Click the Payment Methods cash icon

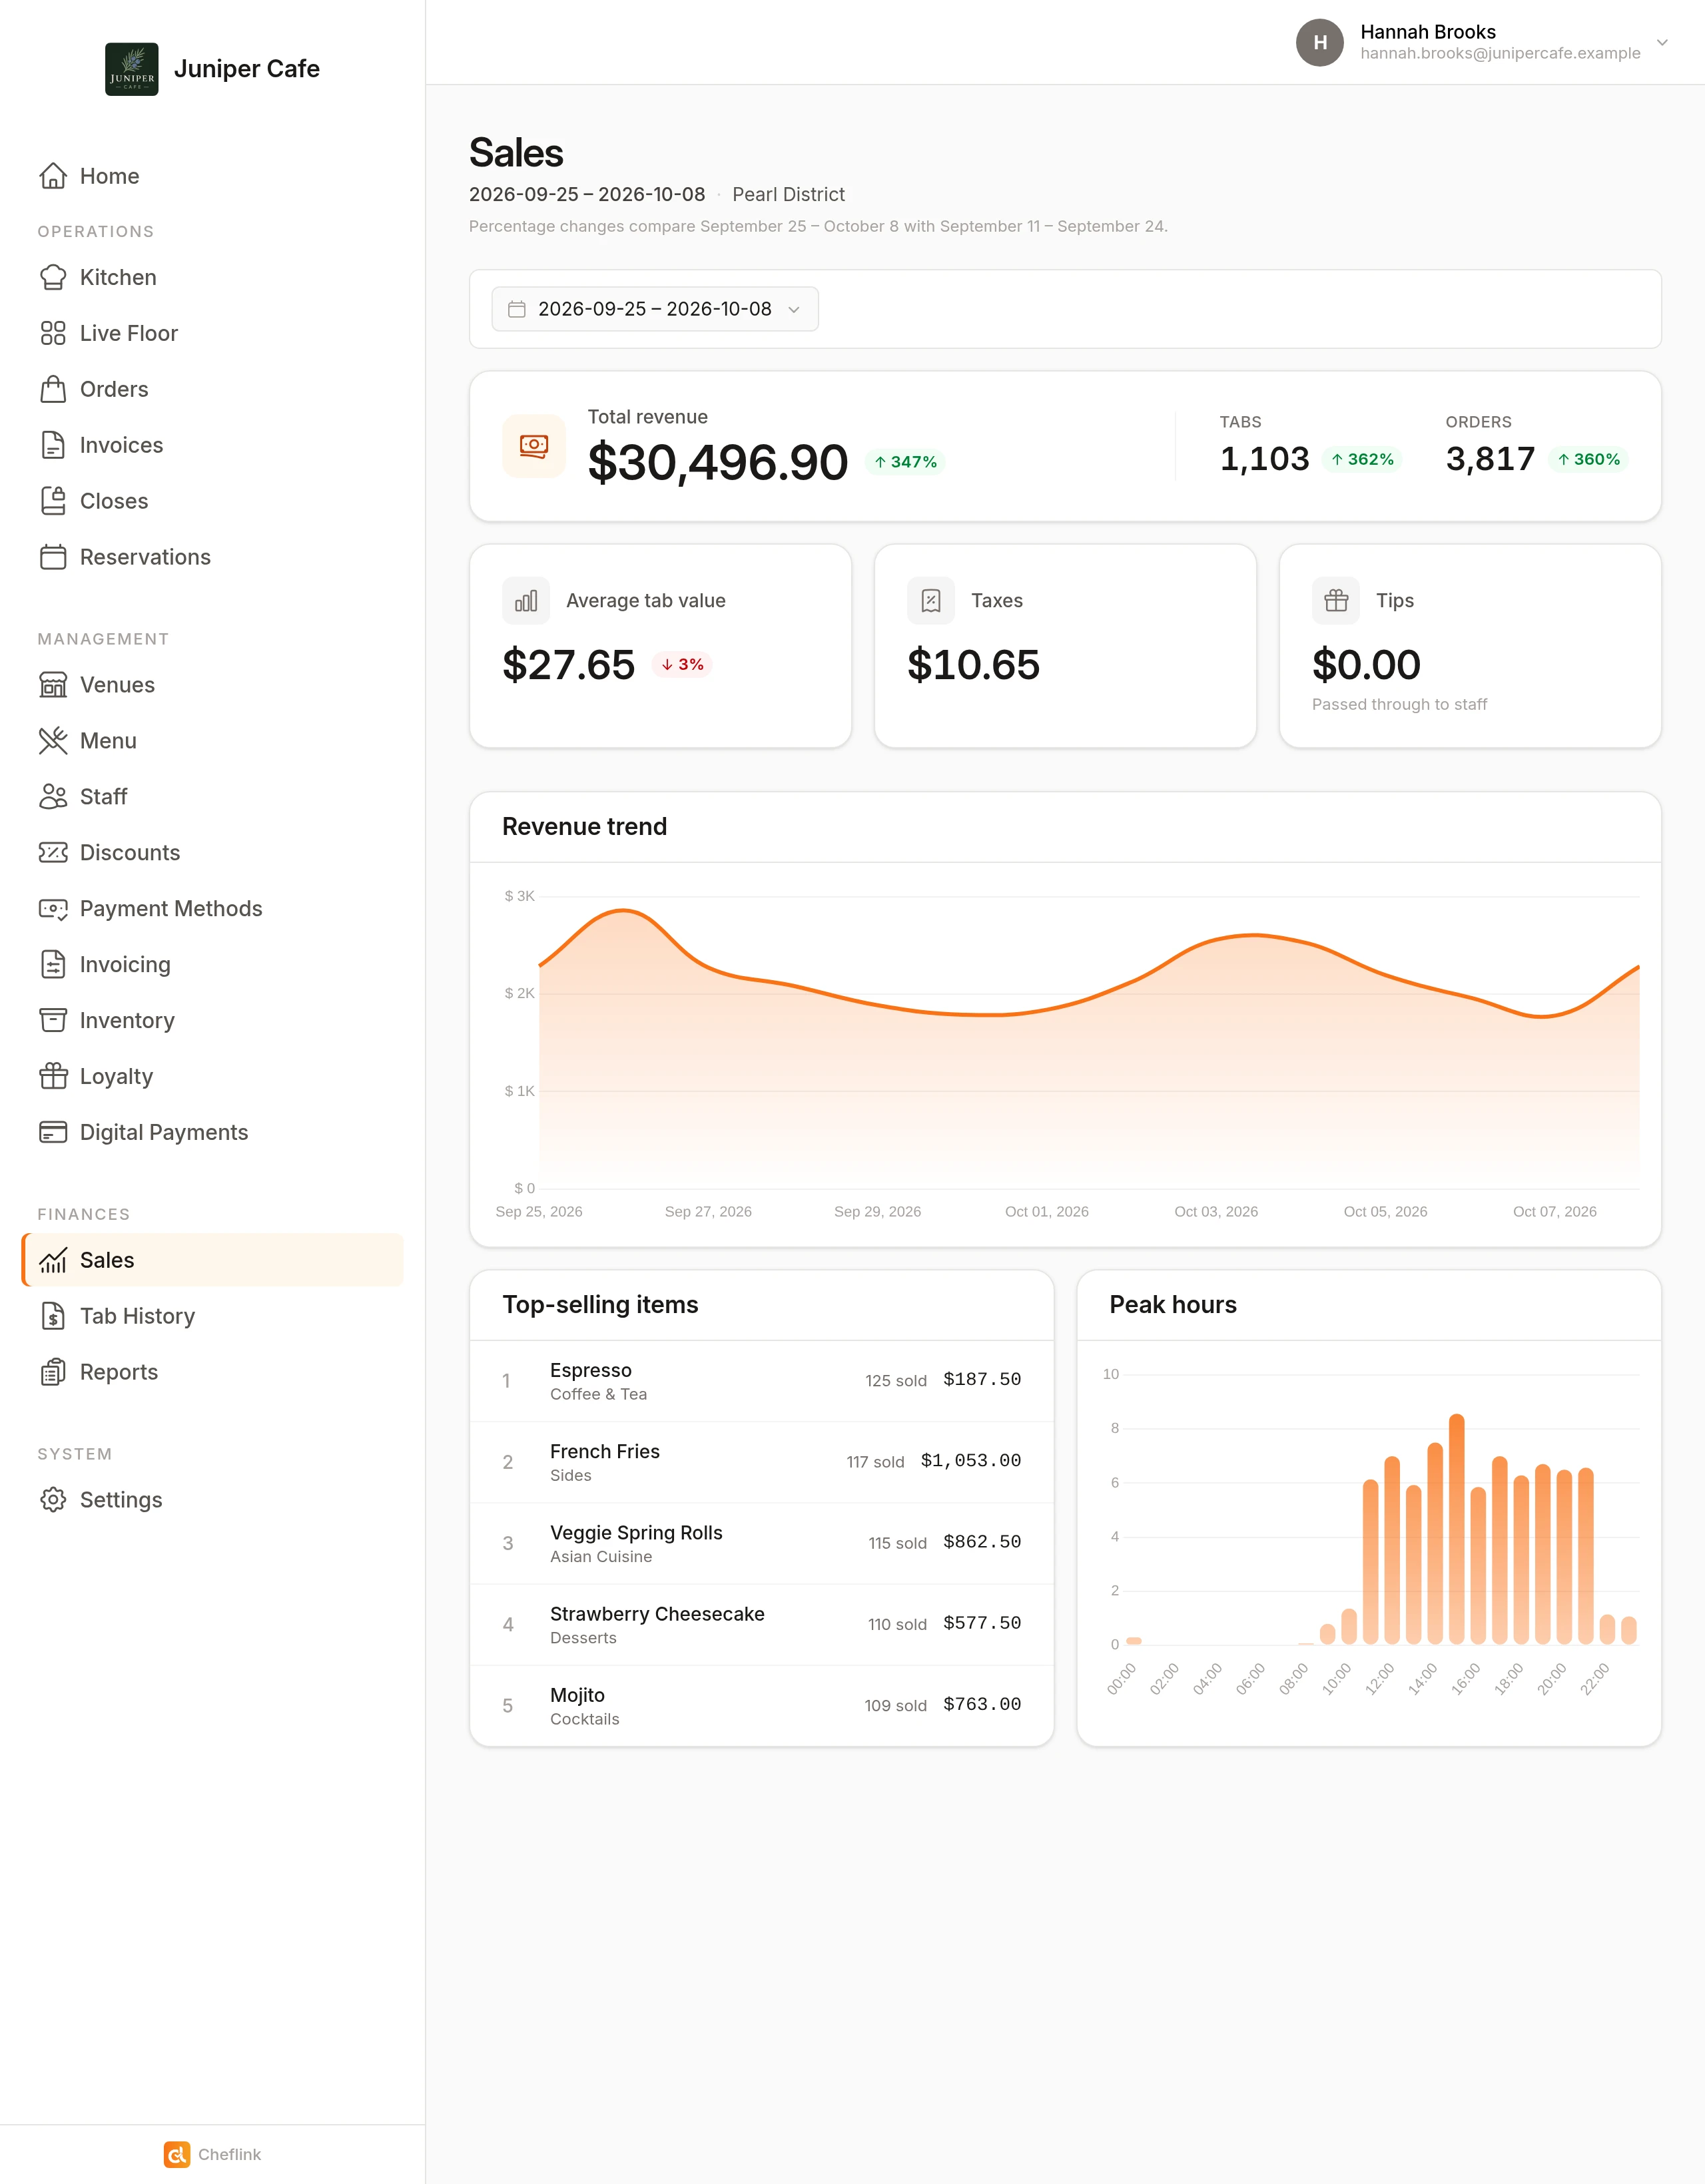coord(53,909)
